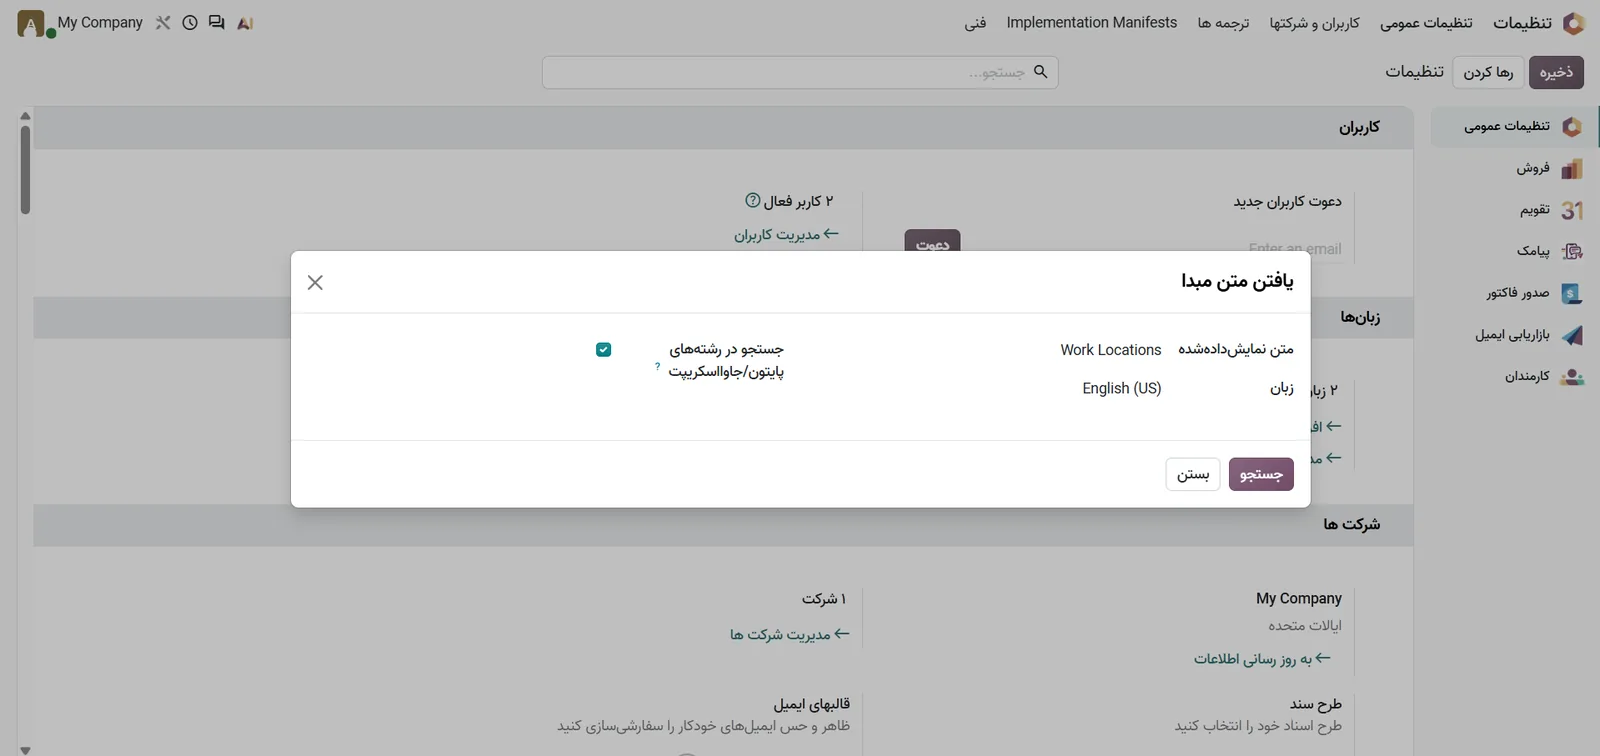Screen dimensions: 1600x756
Task: Select the فروش (Sales) settings icon
Action: 1572,168
